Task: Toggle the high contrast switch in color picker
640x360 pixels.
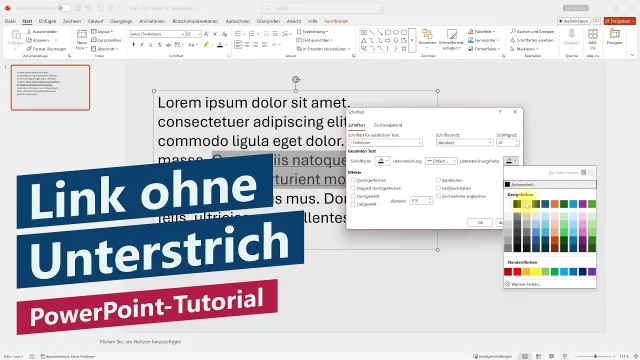Action: [x=586, y=173]
